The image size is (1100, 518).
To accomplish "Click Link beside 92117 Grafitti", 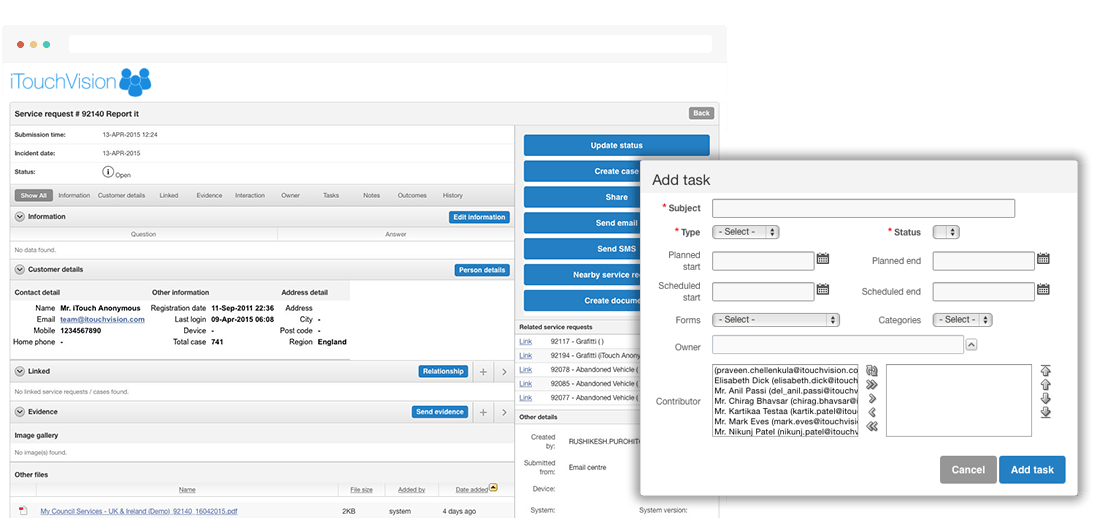I will pyautogui.click(x=525, y=341).
